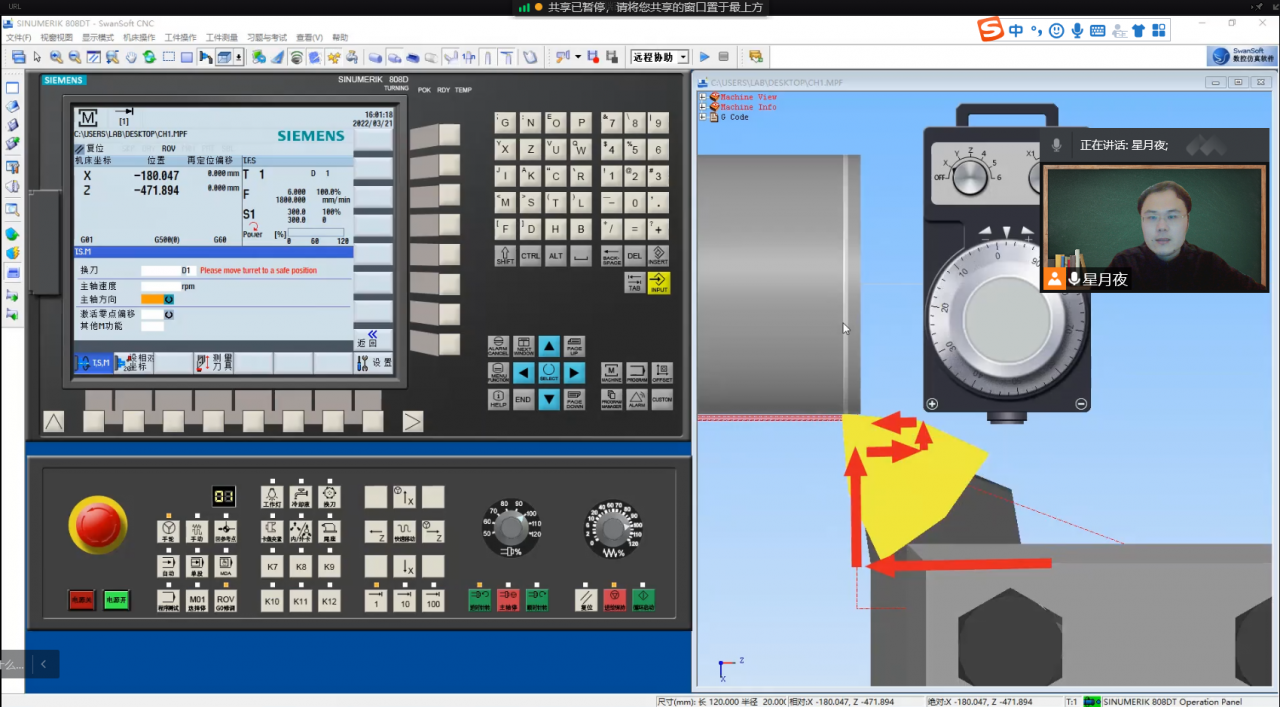Click the yellow INPUT key
Image resolution: width=1280 pixels, height=707 pixels.
(x=659, y=283)
